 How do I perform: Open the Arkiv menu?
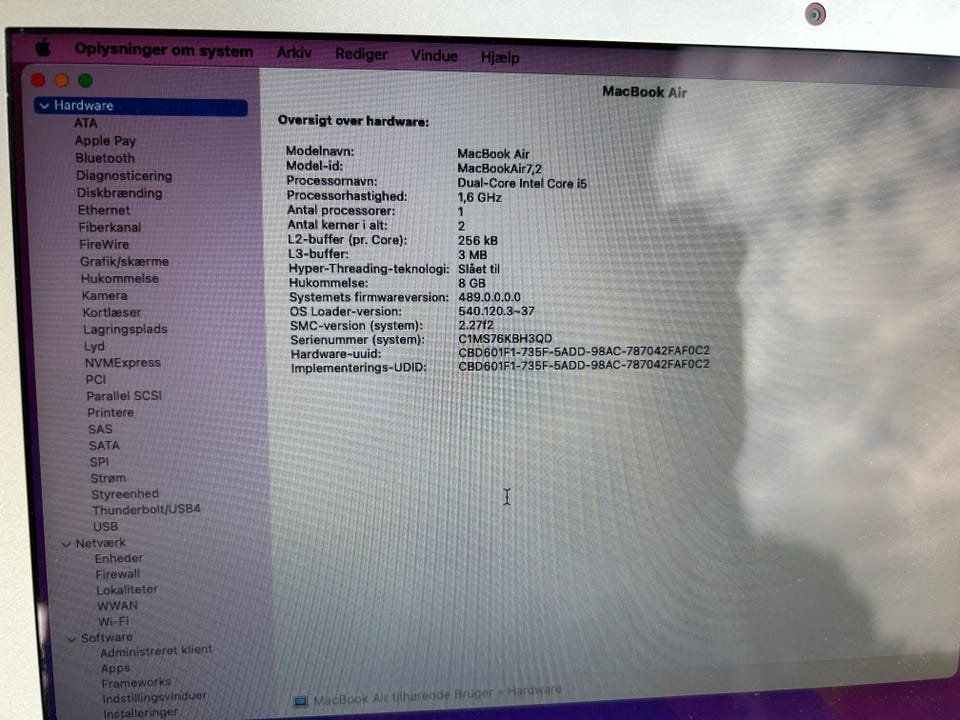(x=294, y=53)
